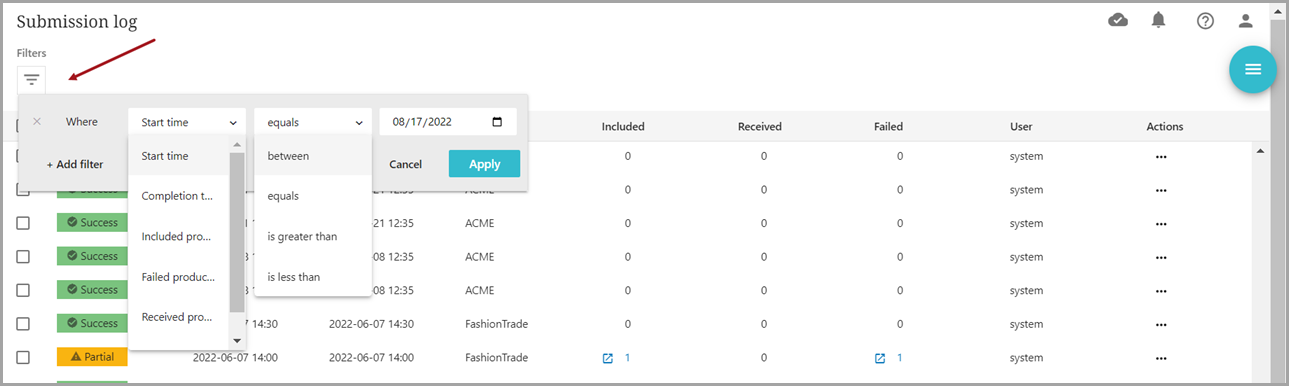The image size is (1289, 386).
Task: Open the Filters funnel icon
Action: click(x=32, y=79)
